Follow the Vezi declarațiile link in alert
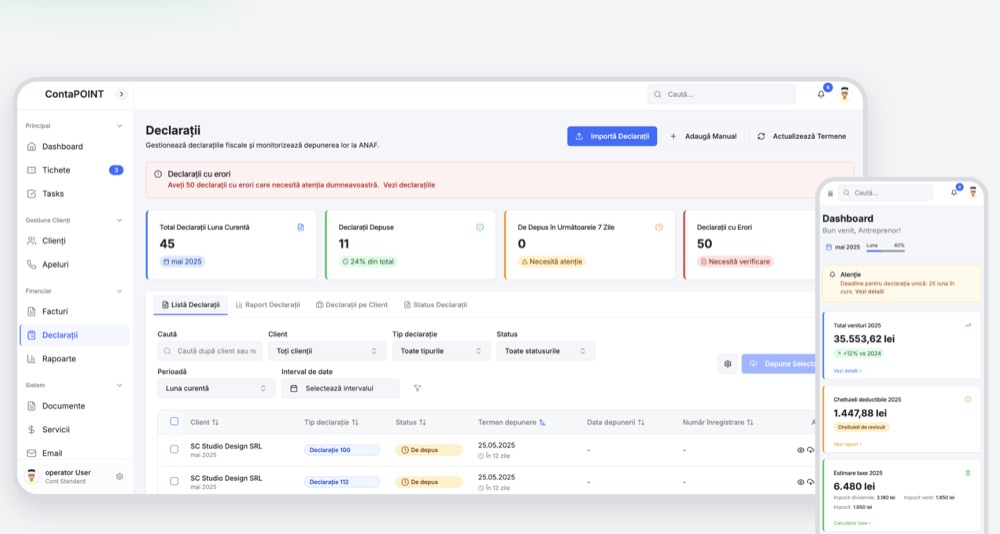The image size is (1000, 534). pos(409,185)
